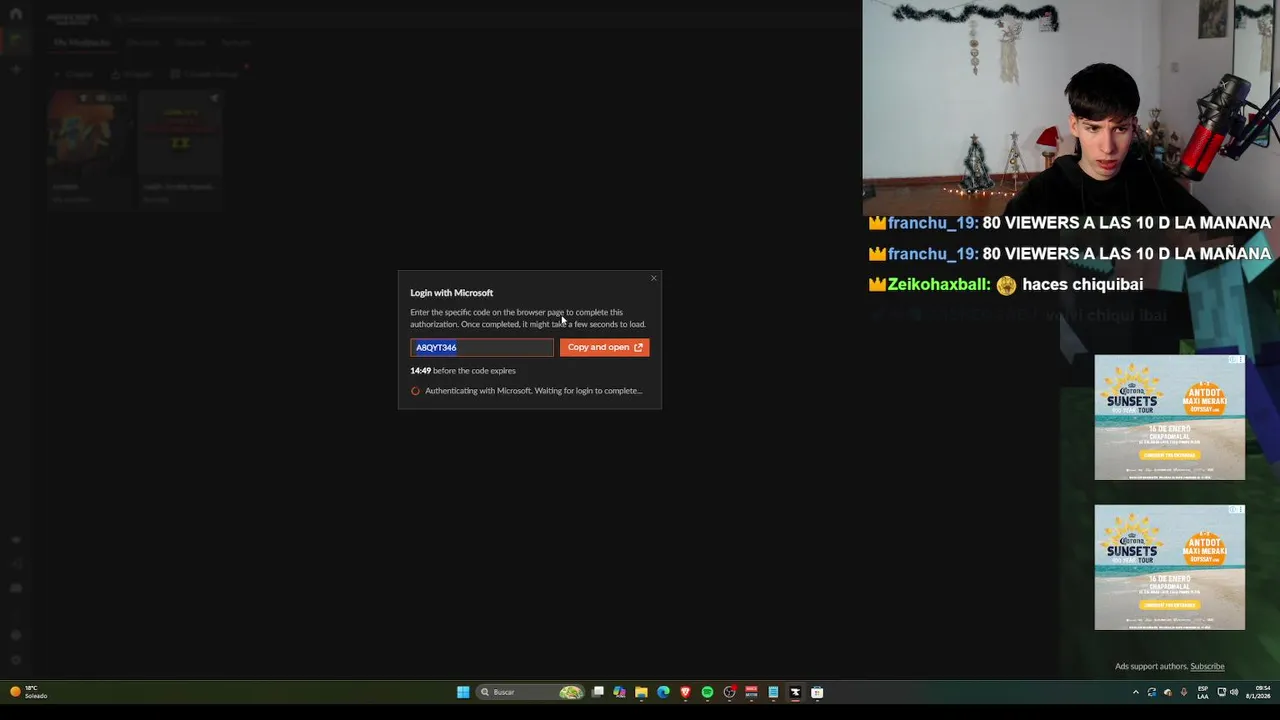
Task: Close the Login with Microsoft dialog
Action: pos(654,278)
